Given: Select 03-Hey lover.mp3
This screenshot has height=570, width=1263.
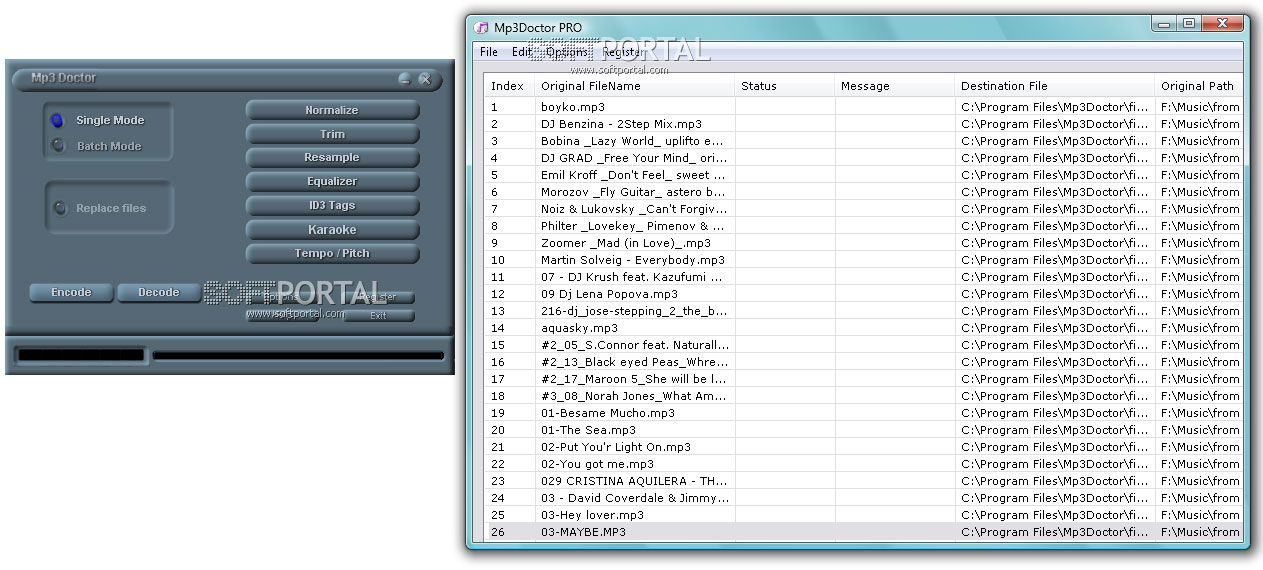Looking at the screenshot, I should [x=863, y=515].
